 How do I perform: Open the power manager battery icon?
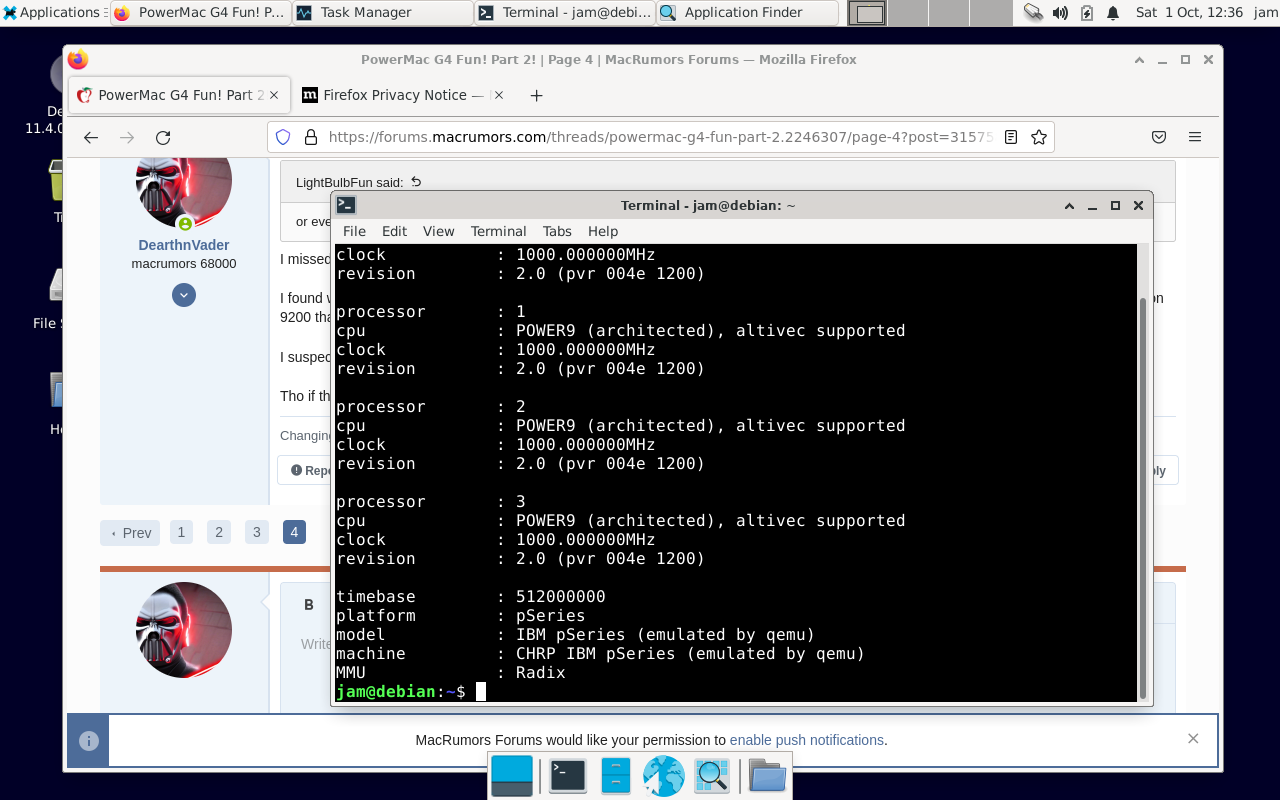pos(1087,13)
